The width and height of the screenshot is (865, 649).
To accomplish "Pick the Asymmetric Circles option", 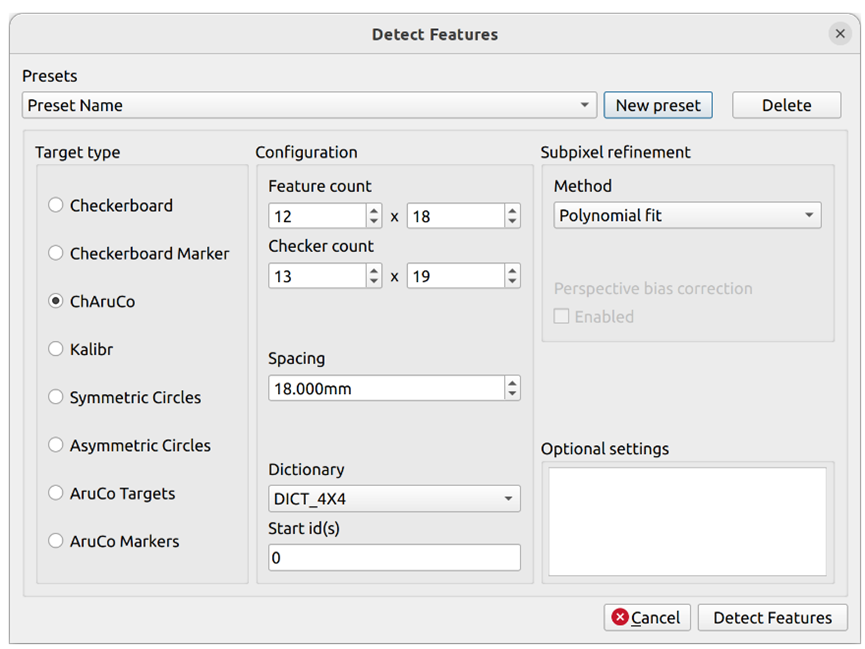I will click(x=56, y=446).
